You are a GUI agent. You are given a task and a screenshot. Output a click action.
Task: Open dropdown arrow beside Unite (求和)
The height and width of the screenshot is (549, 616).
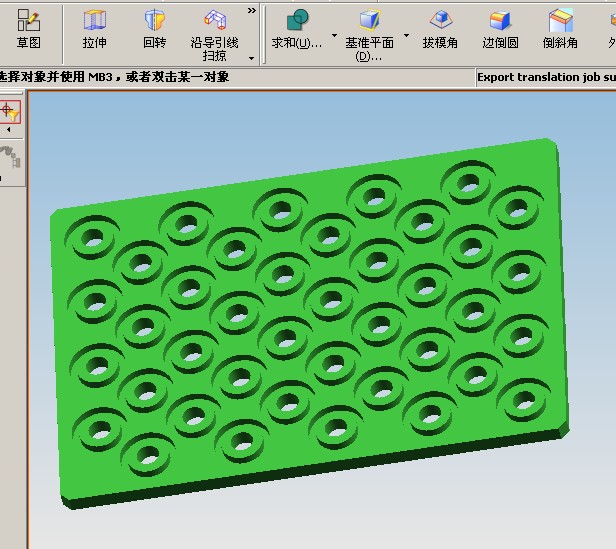[334, 35]
